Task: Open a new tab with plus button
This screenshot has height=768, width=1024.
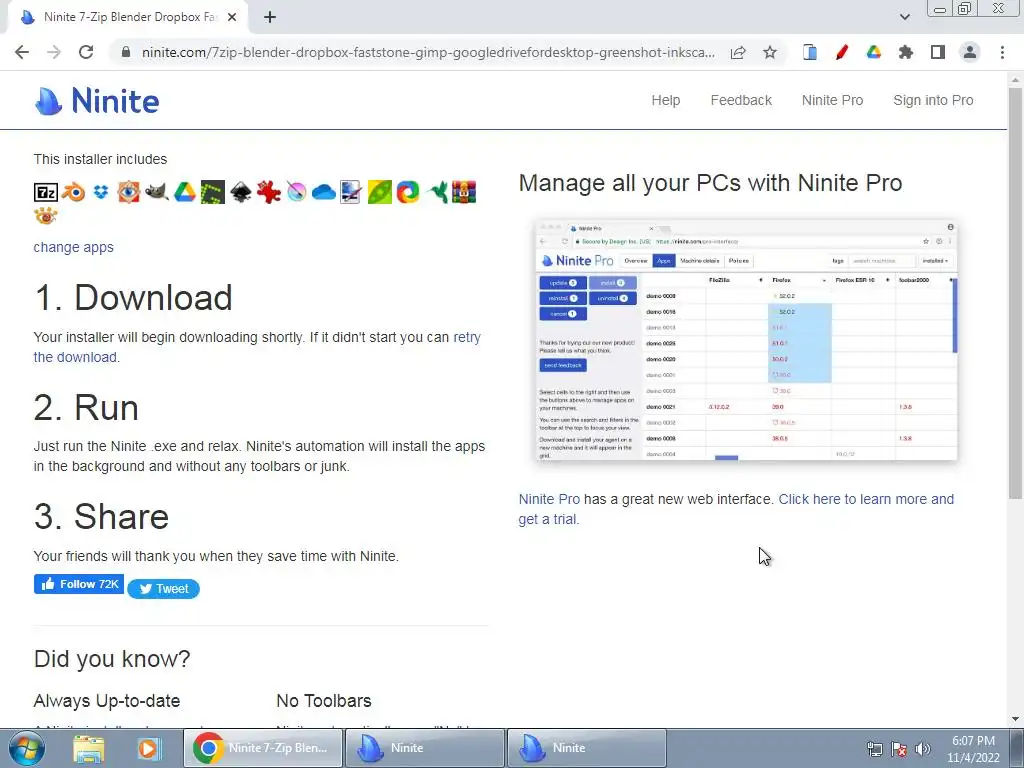Action: 270,17
